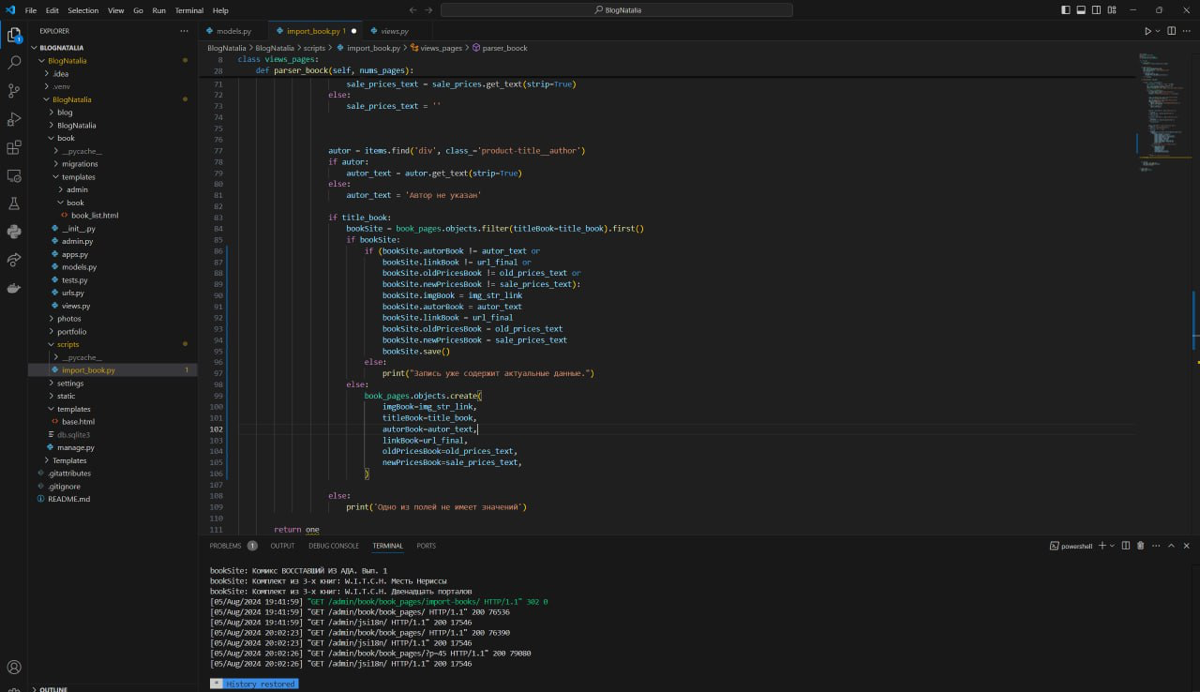Open the Search view in activity bar
The image size is (1200, 692).
(x=14, y=62)
